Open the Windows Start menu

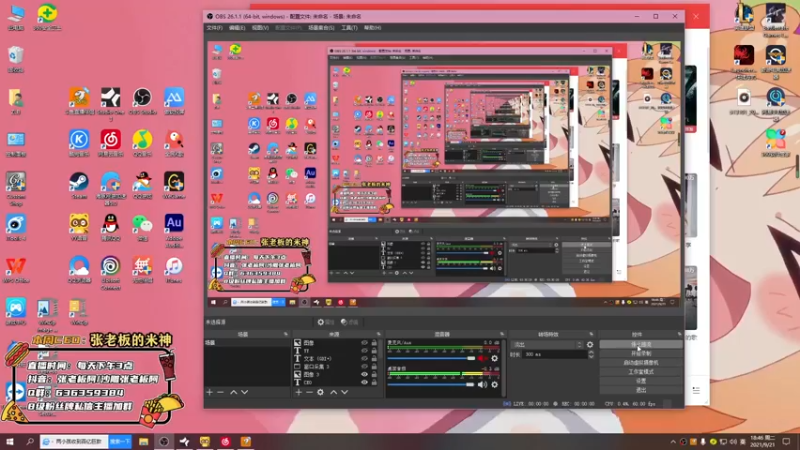point(9,442)
